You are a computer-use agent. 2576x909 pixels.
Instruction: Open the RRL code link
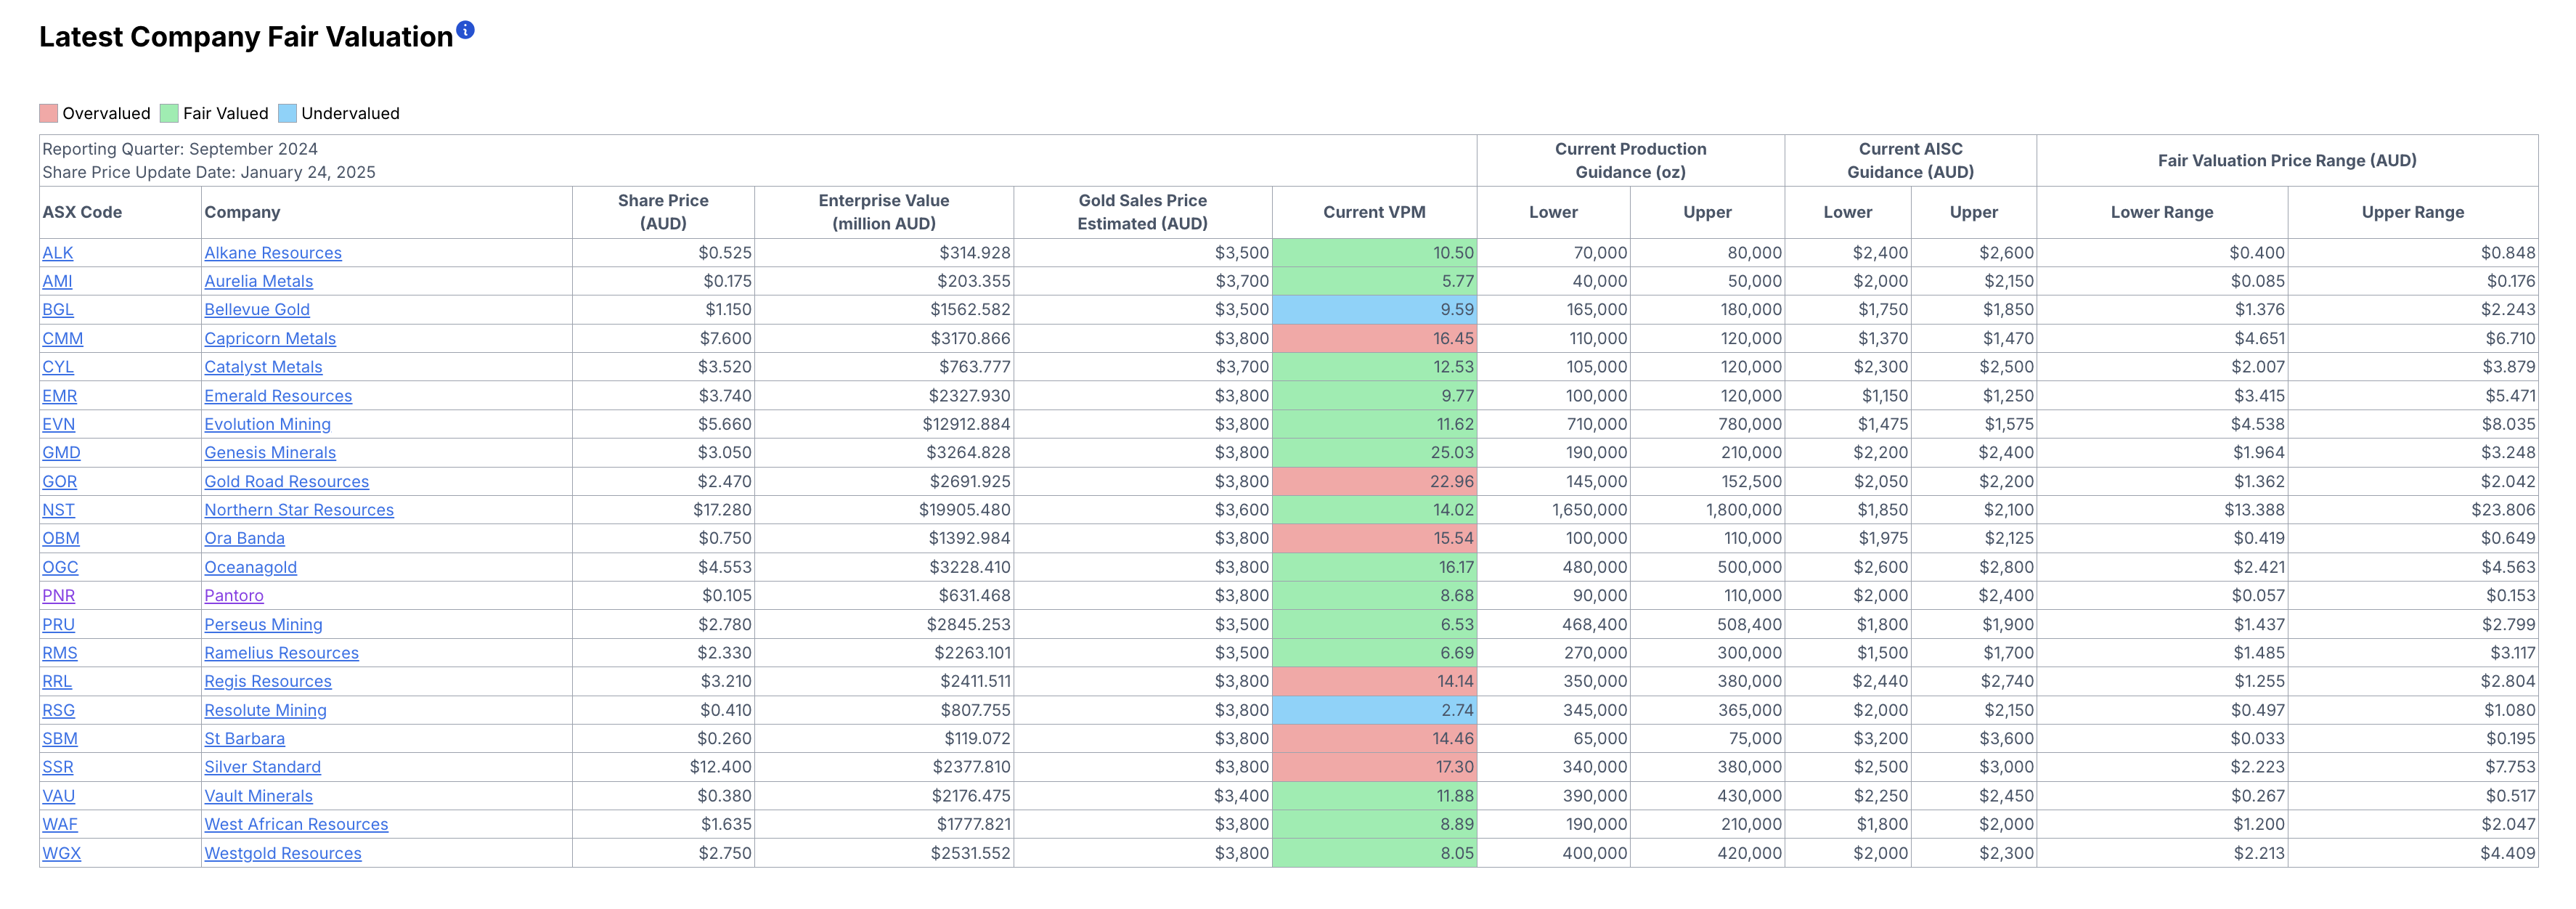(x=57, y=681)
